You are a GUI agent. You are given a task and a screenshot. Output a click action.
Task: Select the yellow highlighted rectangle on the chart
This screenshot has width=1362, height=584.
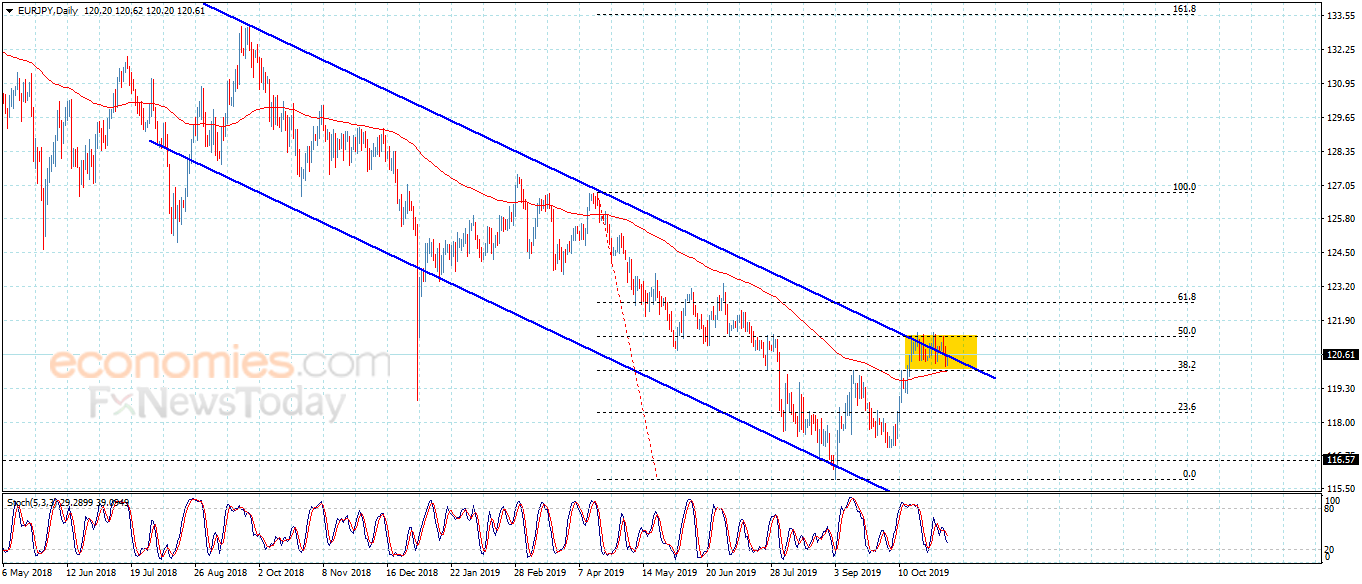tap(941, 353)
